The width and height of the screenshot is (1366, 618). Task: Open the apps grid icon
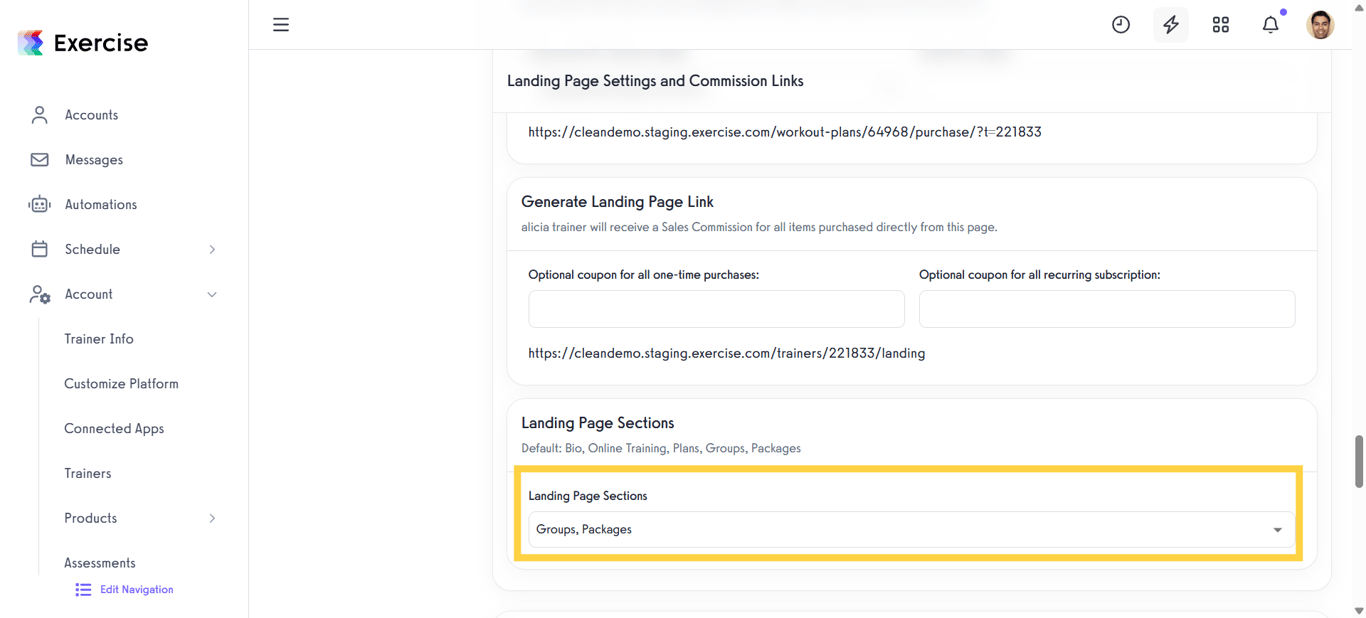pos(1220,24)
